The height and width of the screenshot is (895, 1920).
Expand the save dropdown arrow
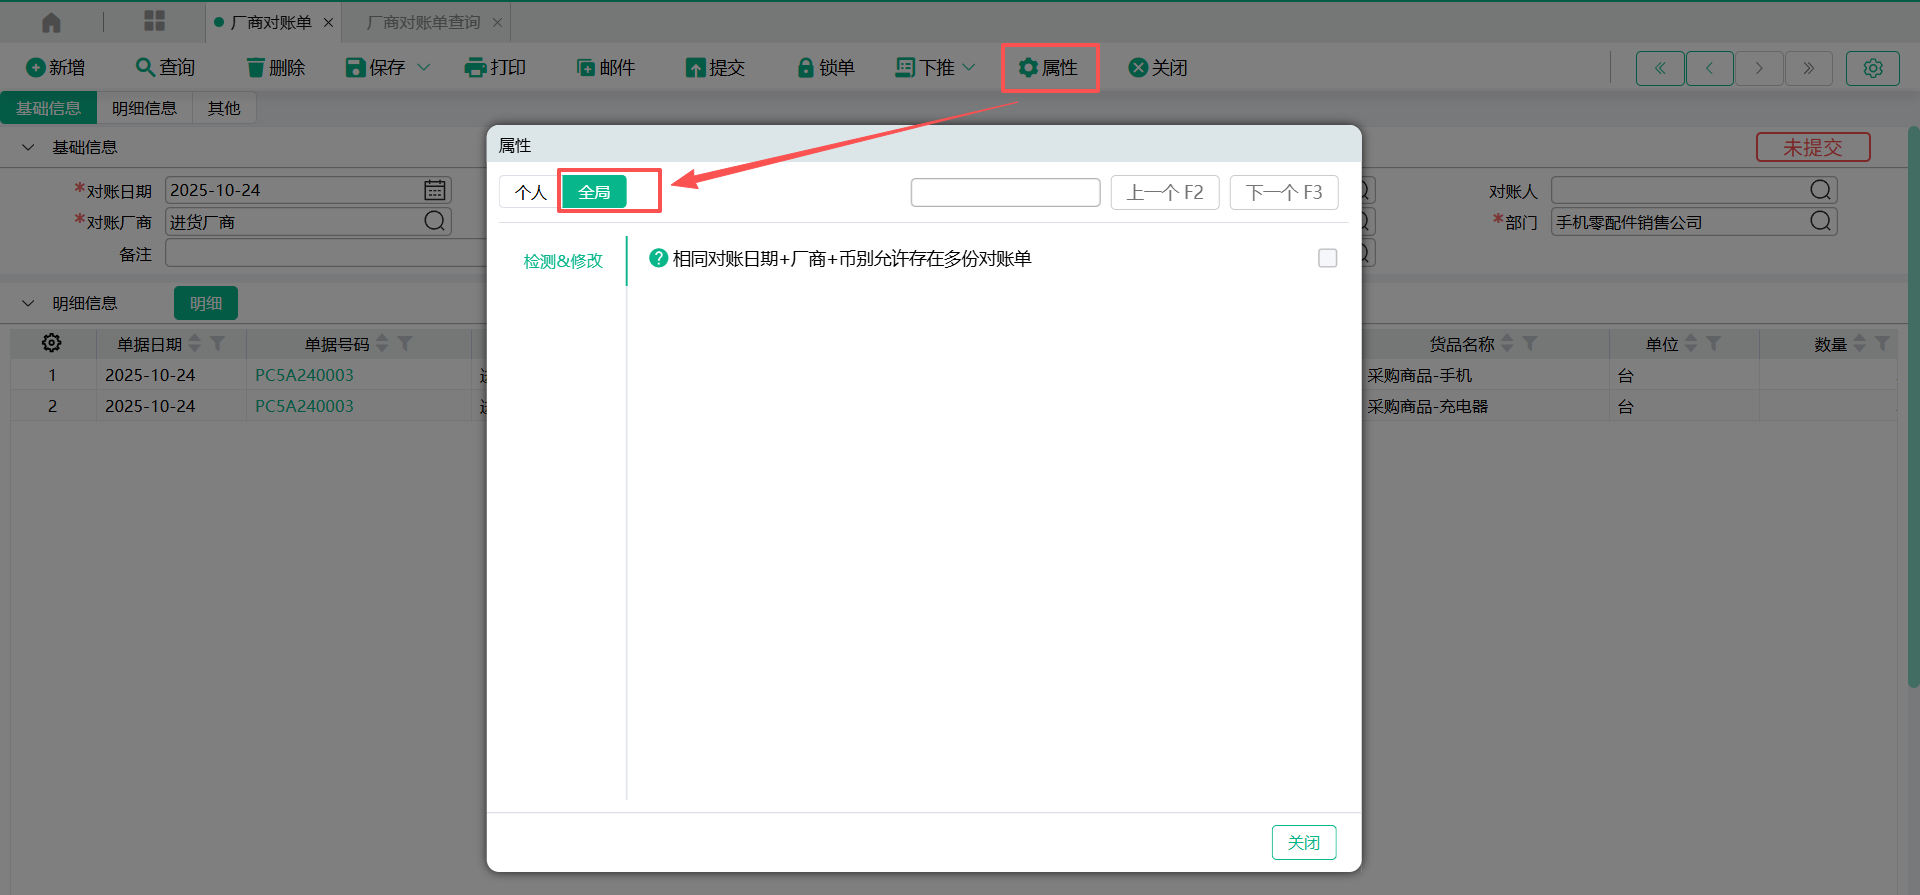tap(424, 68)
